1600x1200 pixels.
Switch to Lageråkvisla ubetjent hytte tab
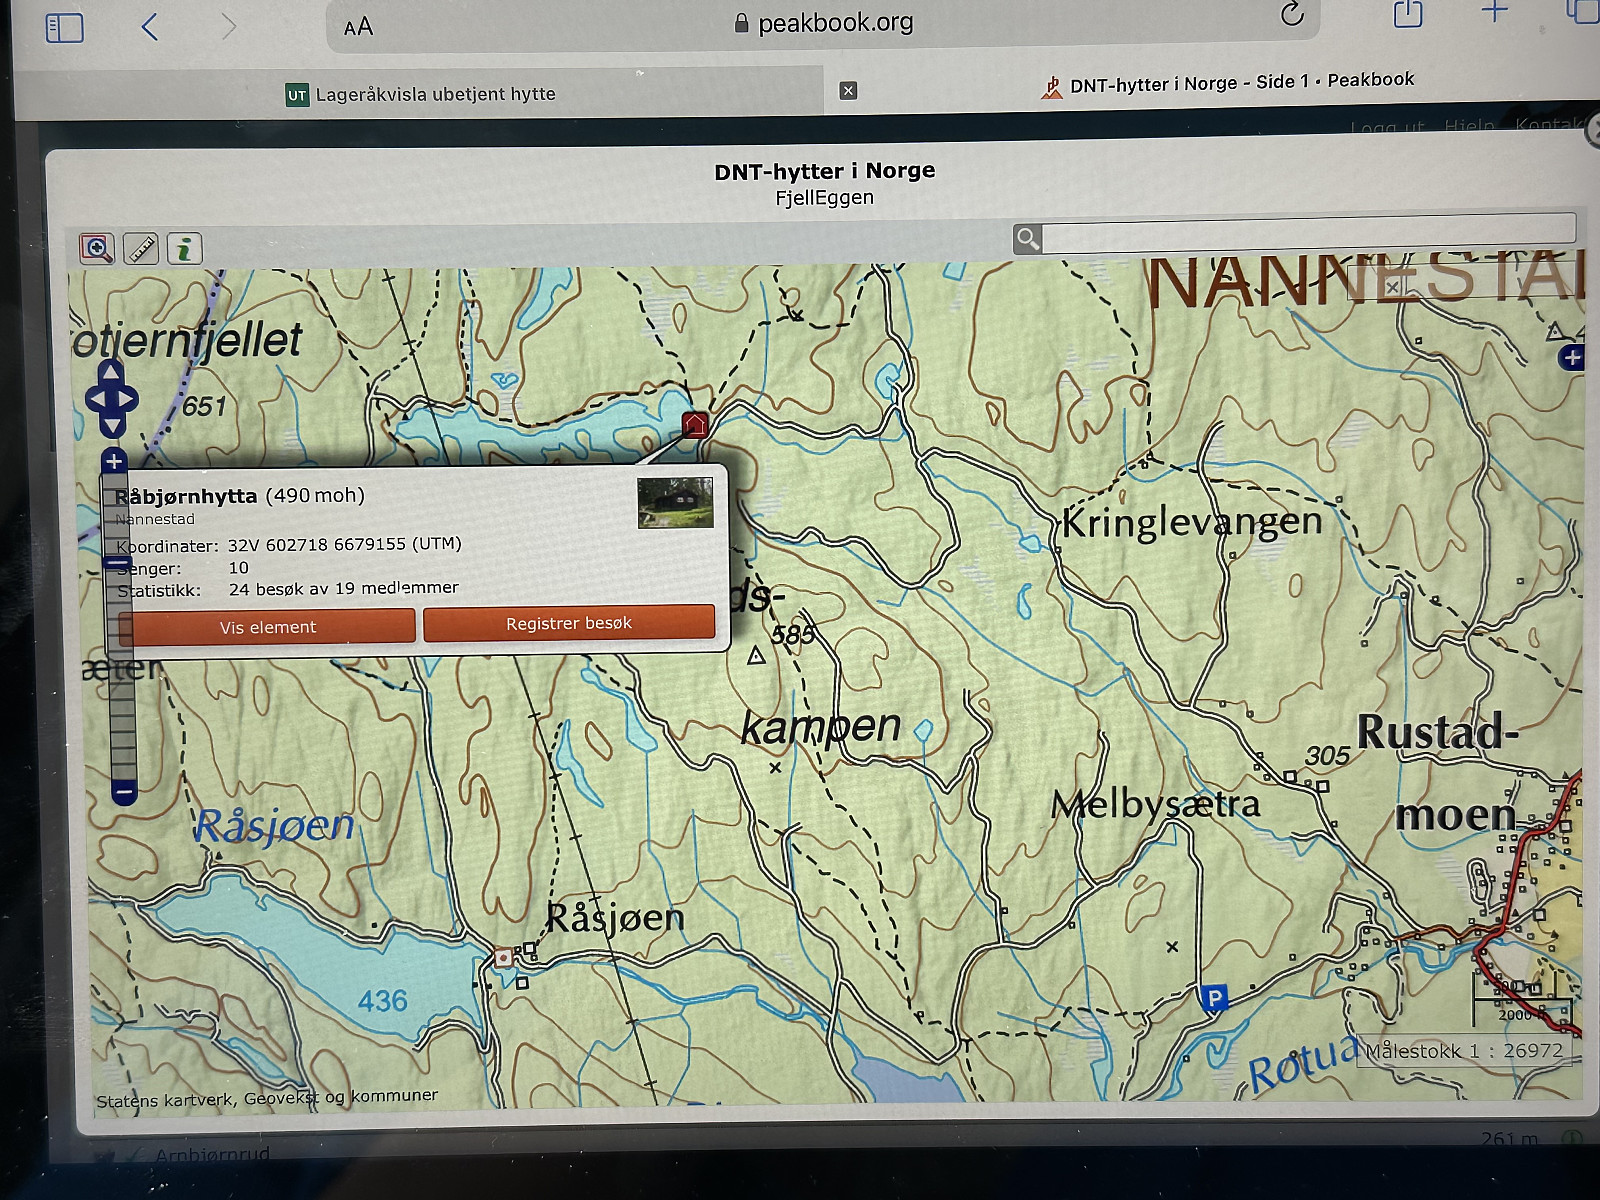click(420, 94)
